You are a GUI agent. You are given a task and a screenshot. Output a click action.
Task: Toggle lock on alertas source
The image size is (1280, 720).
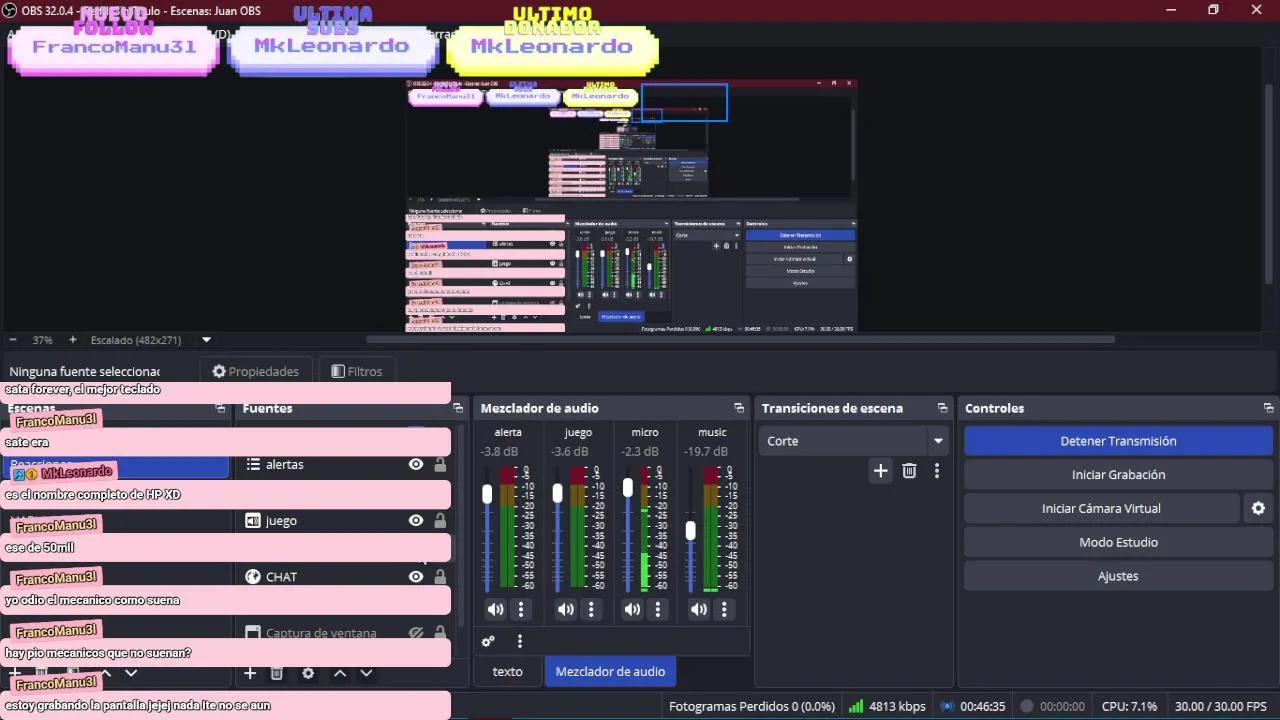coord(440,464)
